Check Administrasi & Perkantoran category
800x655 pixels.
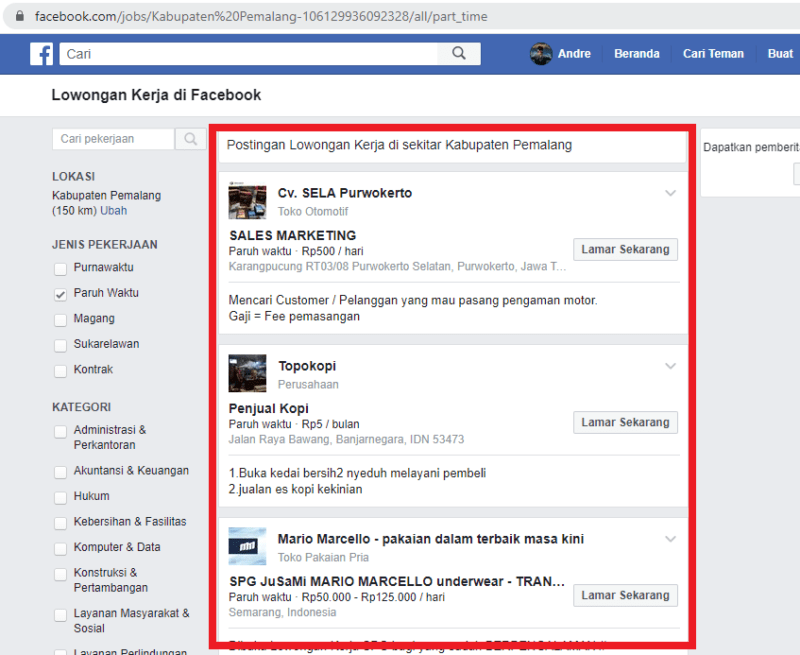pyautogui.click(x=60, y=432)
